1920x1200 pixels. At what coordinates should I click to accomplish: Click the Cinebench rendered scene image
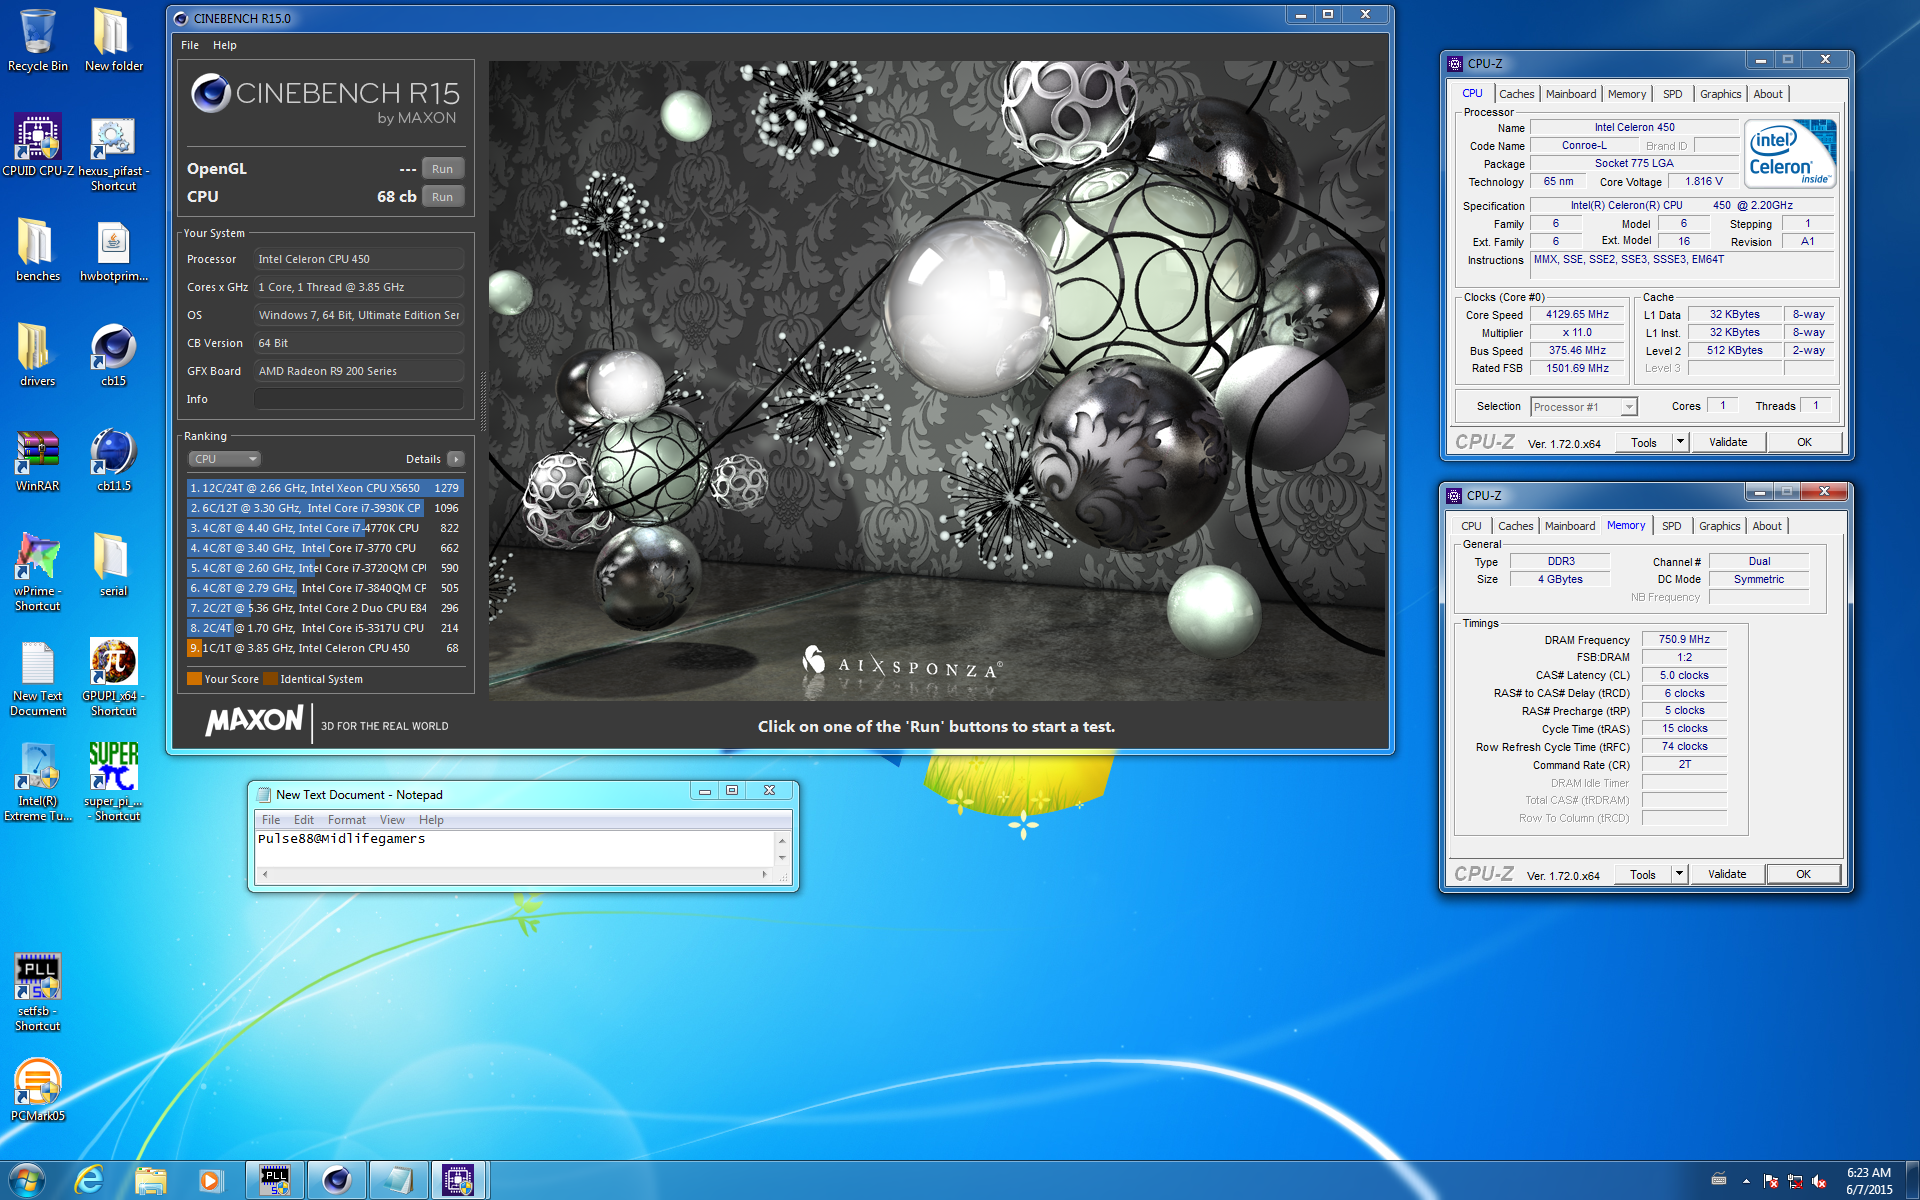(937, 380)
